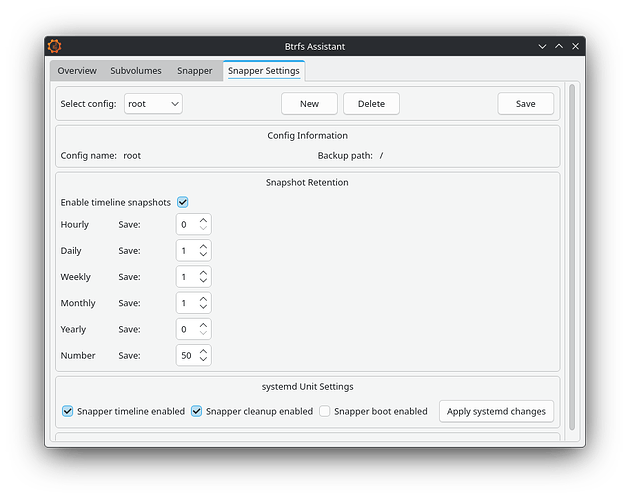Click the 'Config Information' heading
The image size is (630, 500).
pos(307,135)
